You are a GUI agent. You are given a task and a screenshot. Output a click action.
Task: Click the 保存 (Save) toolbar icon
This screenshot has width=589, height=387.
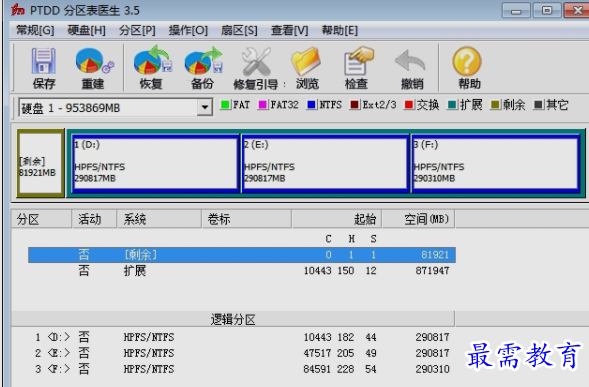(x=44, y=62)
